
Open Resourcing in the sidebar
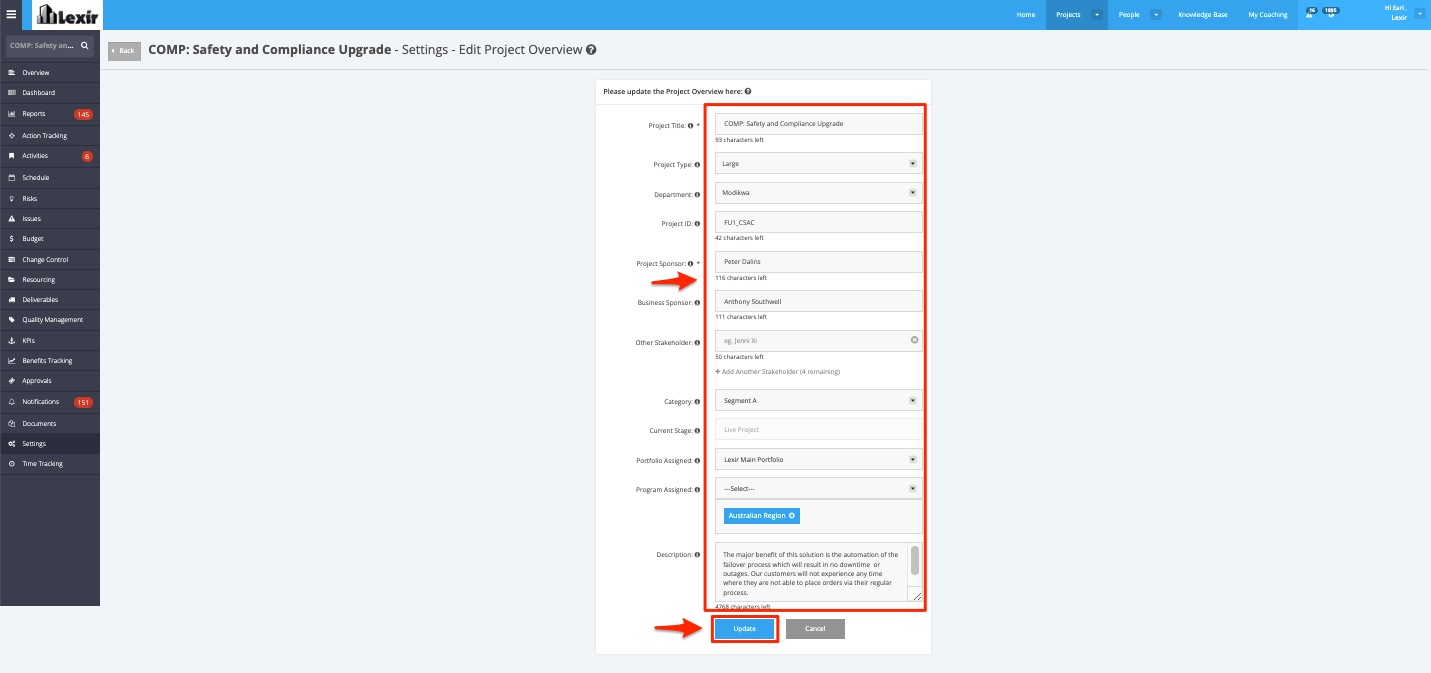(50, 280)
